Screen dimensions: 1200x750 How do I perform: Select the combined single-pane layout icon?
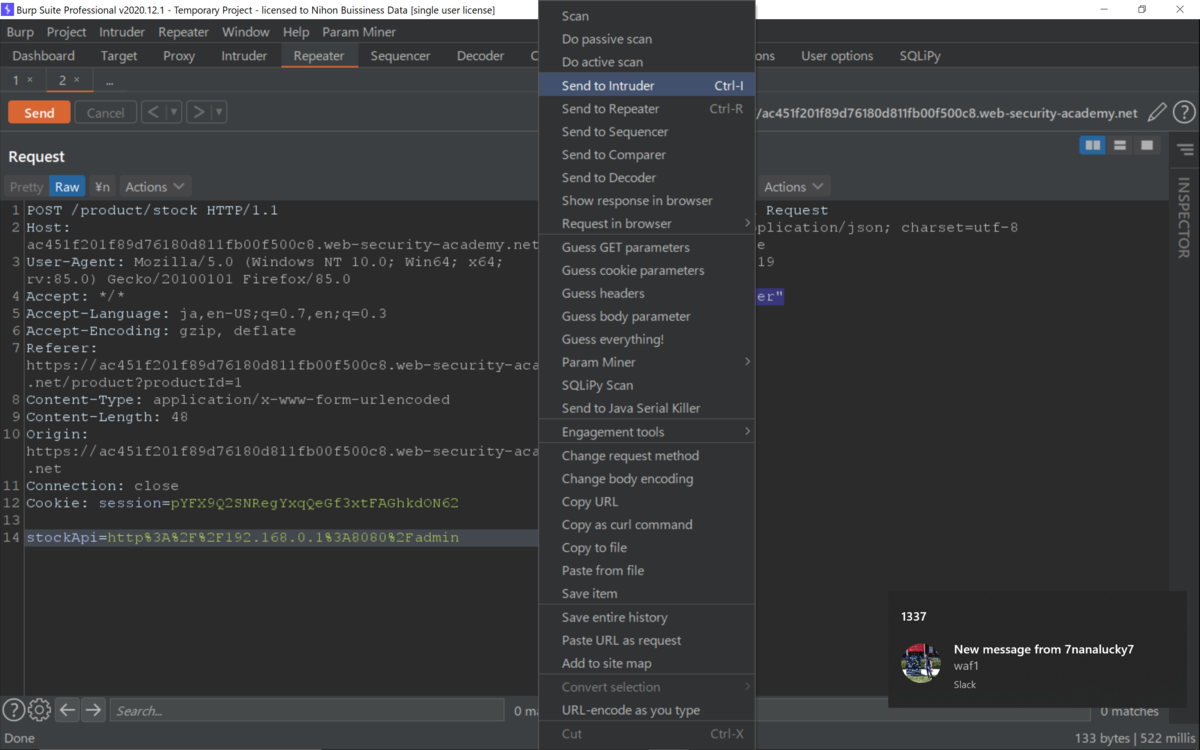click(x=1147, y=146)
